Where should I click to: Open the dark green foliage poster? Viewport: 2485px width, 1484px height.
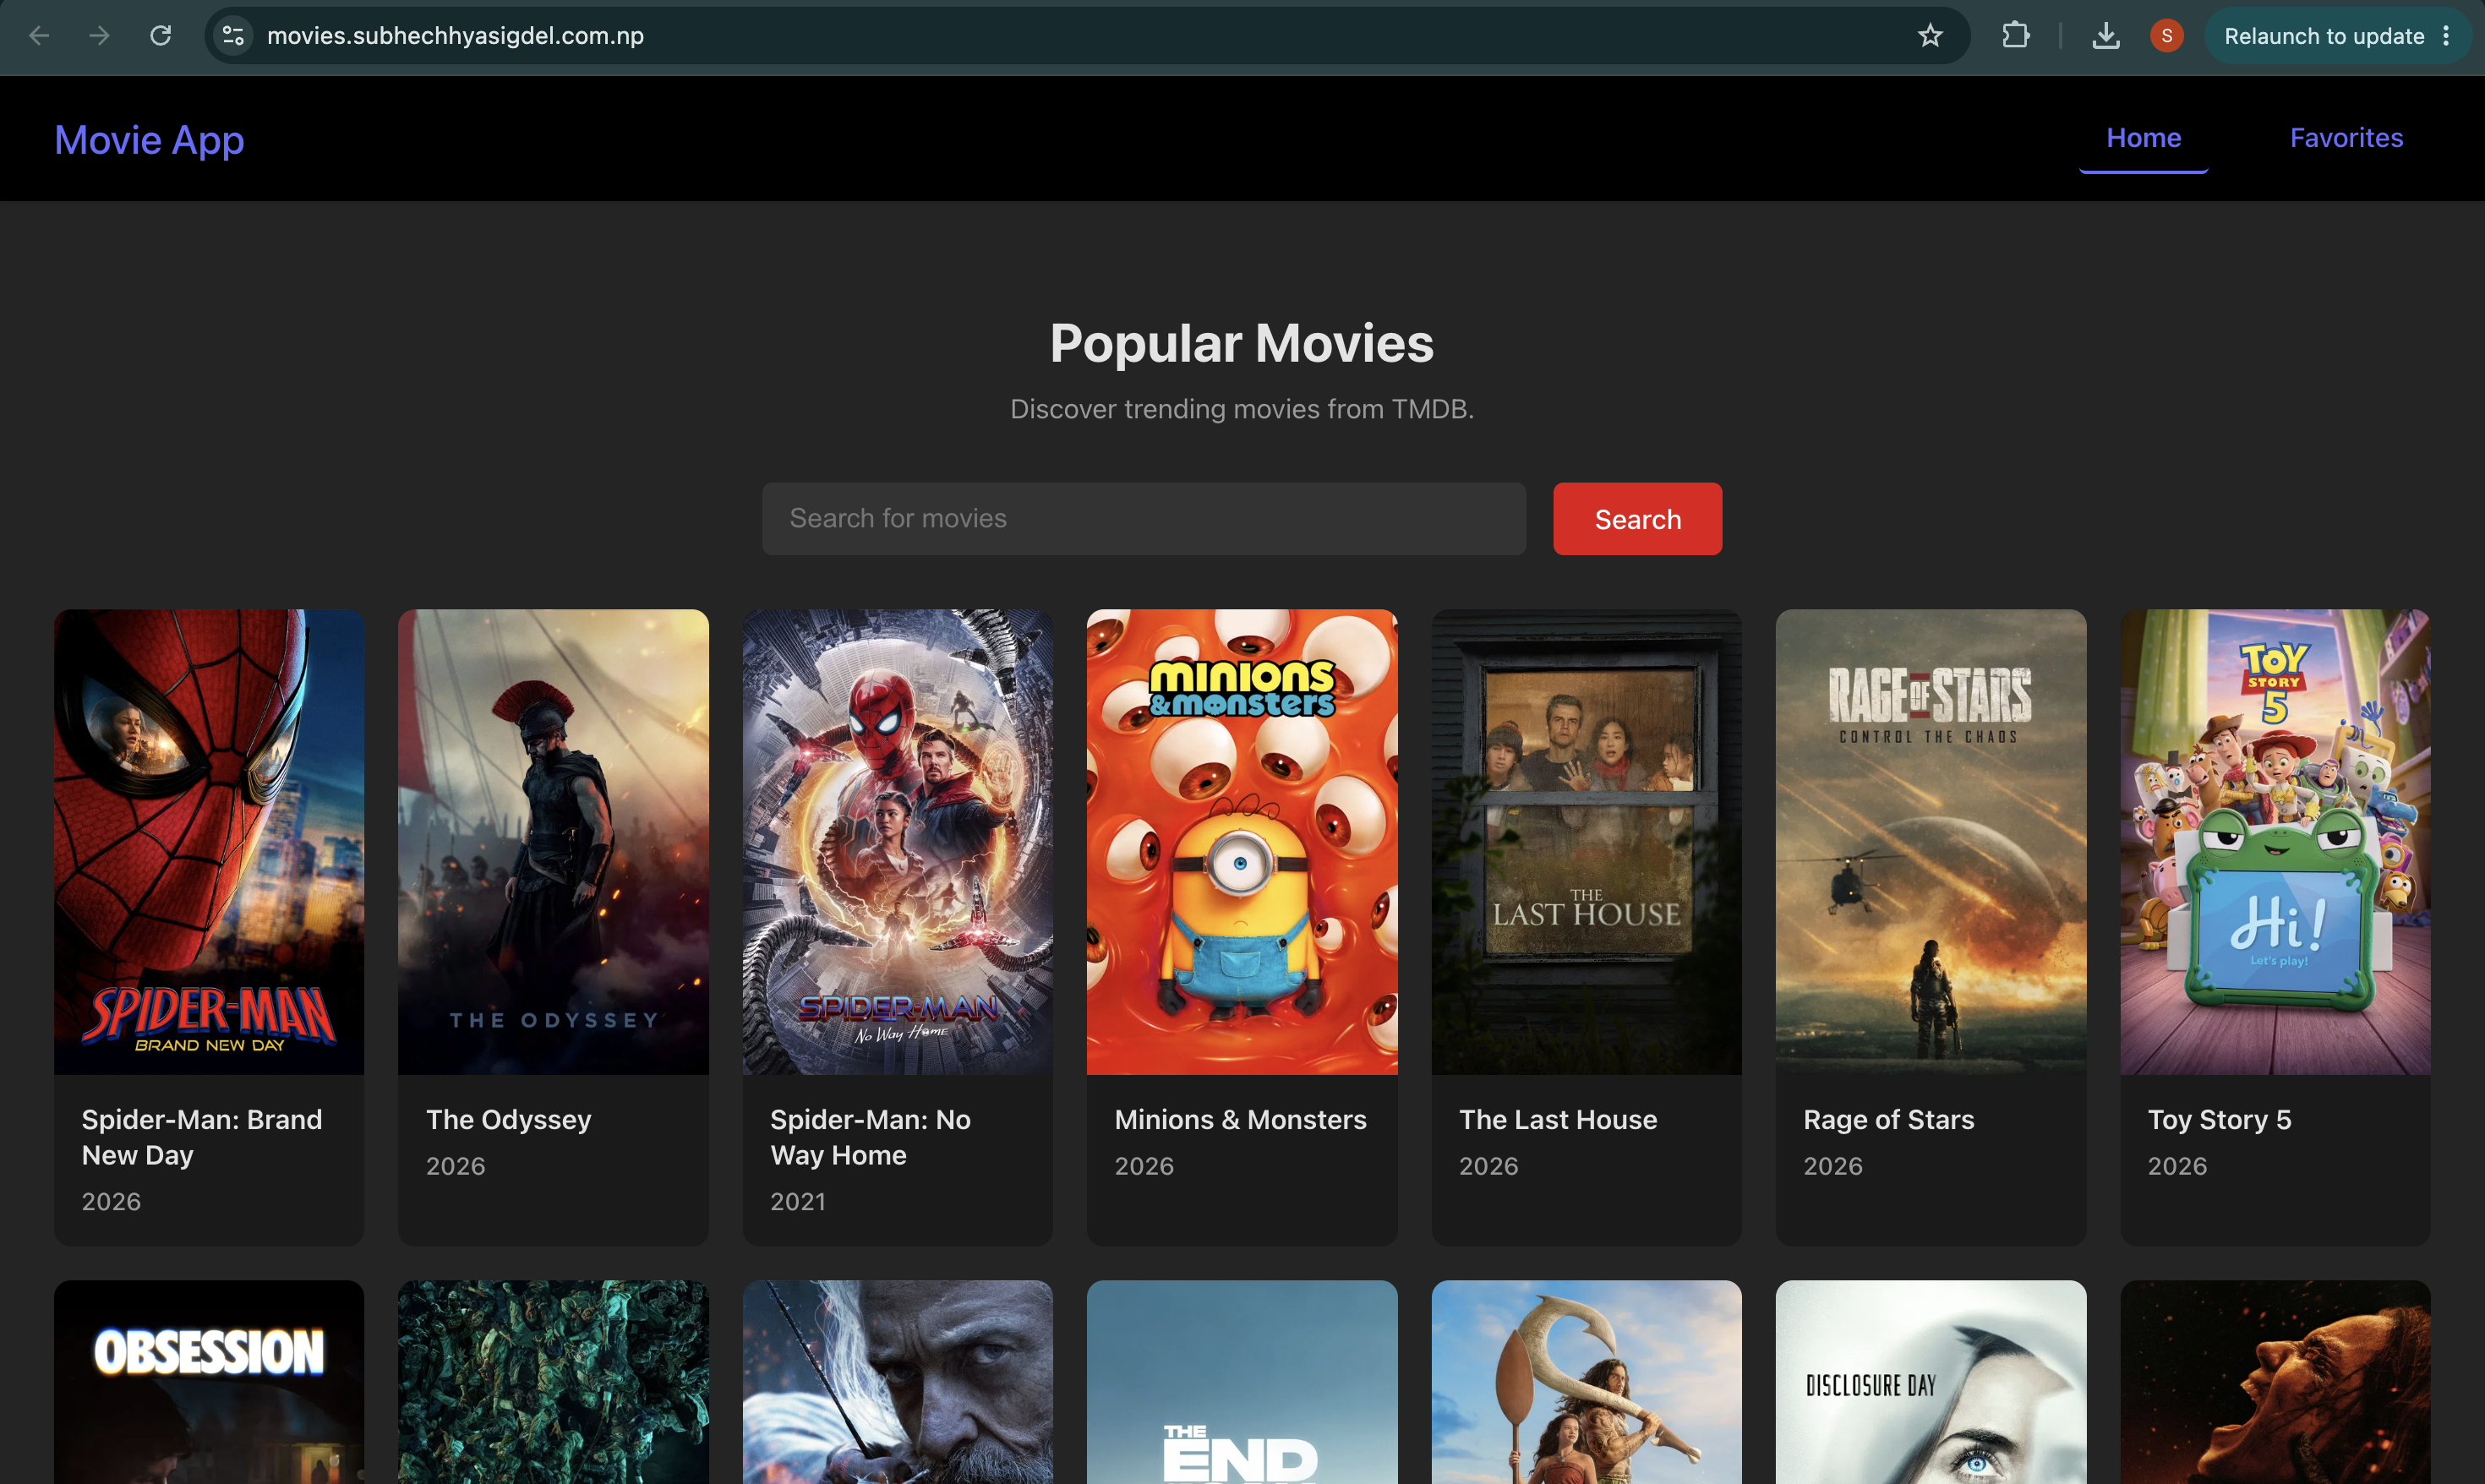(553, 1382)
